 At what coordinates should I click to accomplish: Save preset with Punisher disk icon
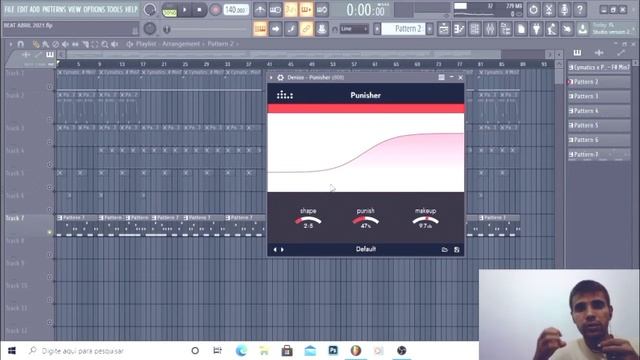457,249
